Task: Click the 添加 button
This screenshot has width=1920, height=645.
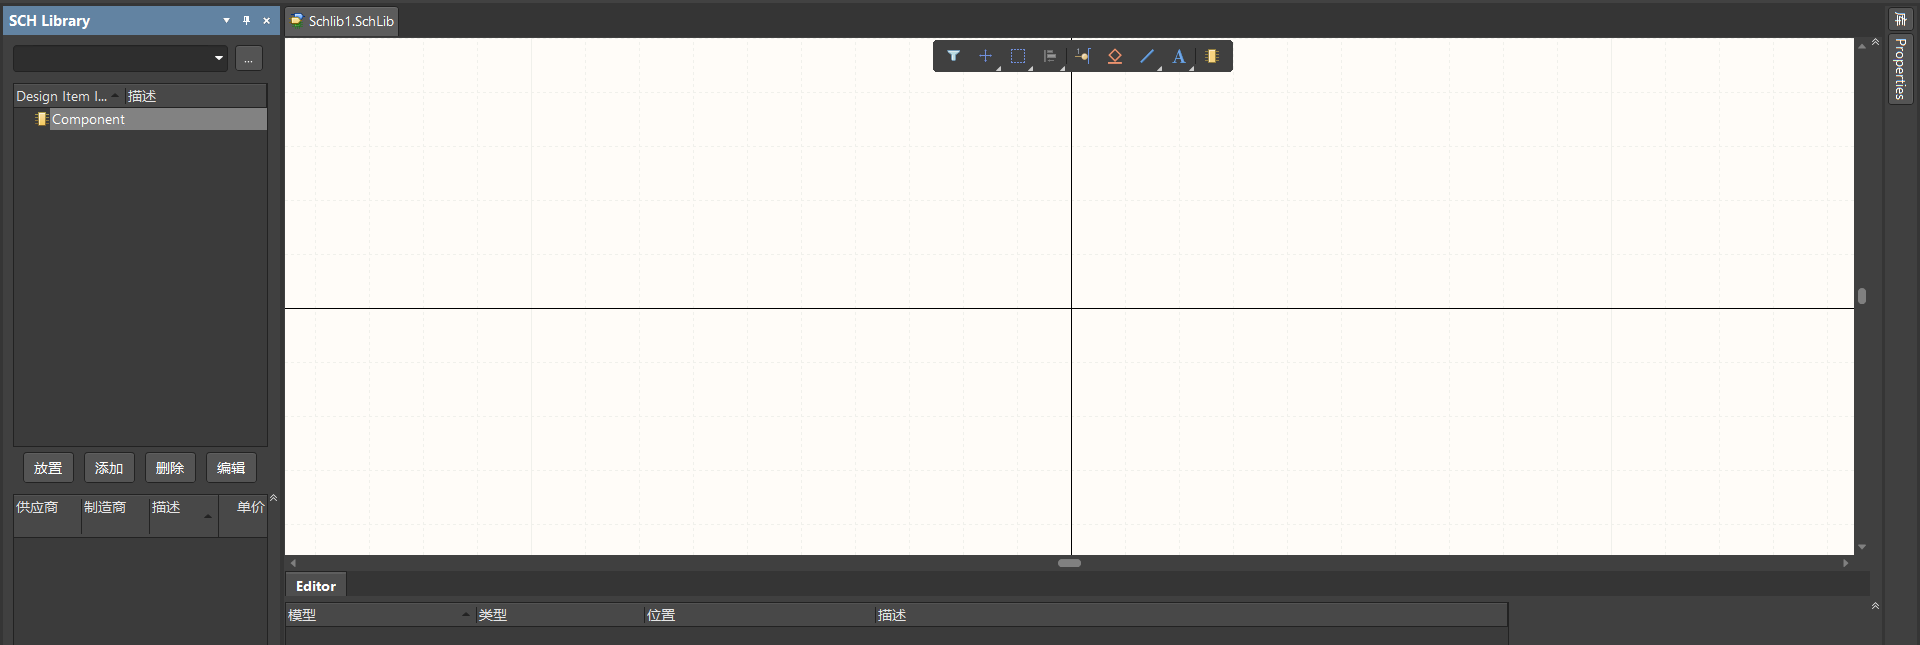Action: click(109, 468)
